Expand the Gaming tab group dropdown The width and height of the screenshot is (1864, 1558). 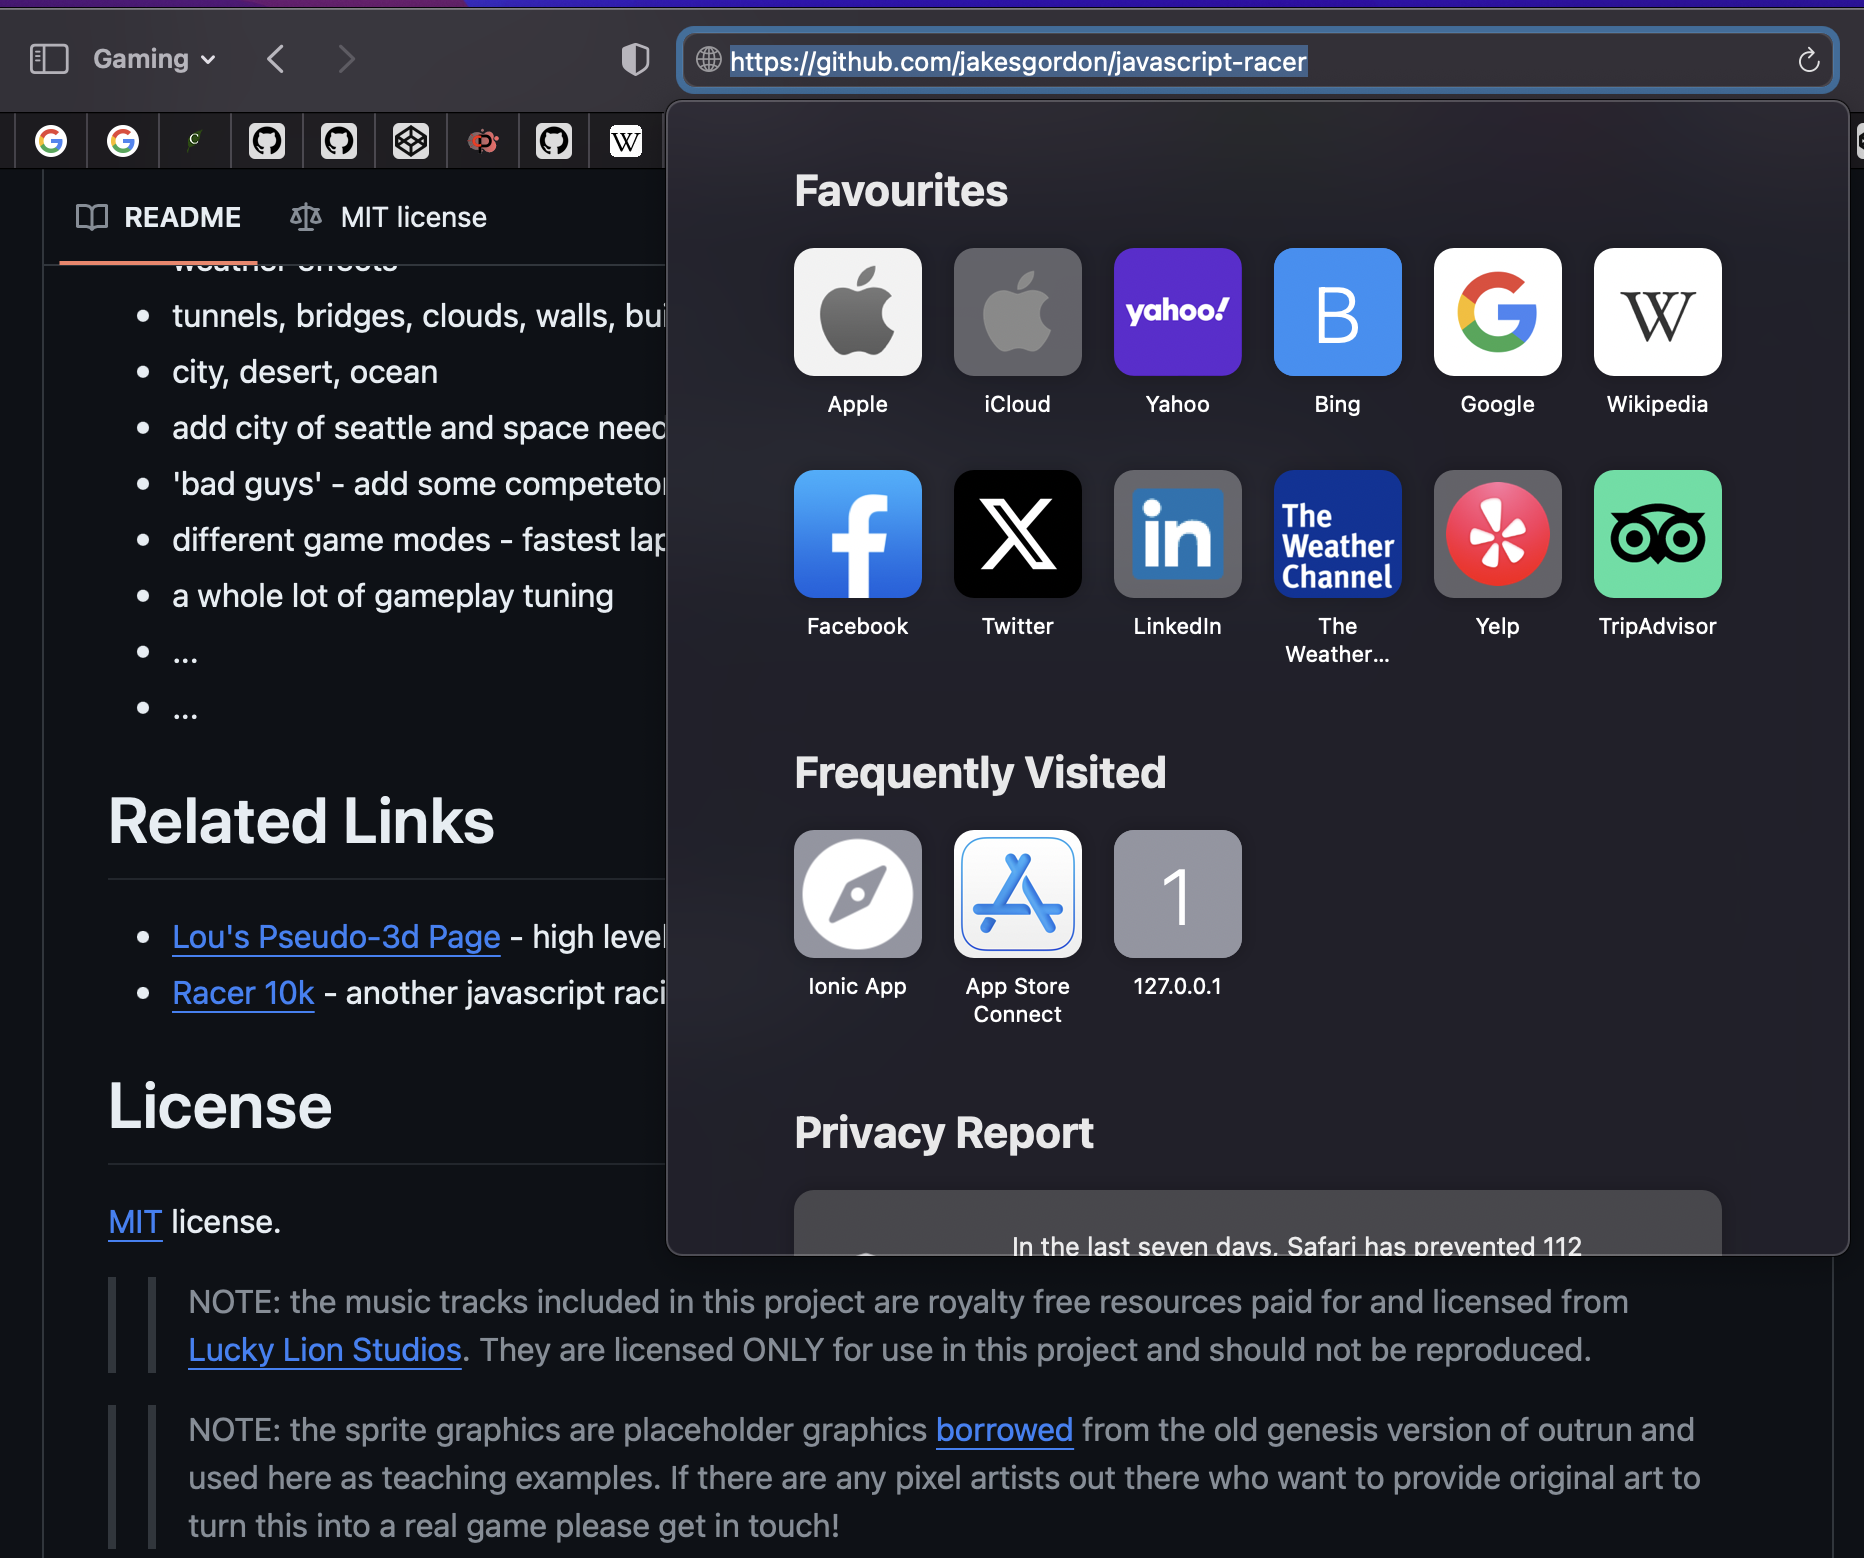154,59
